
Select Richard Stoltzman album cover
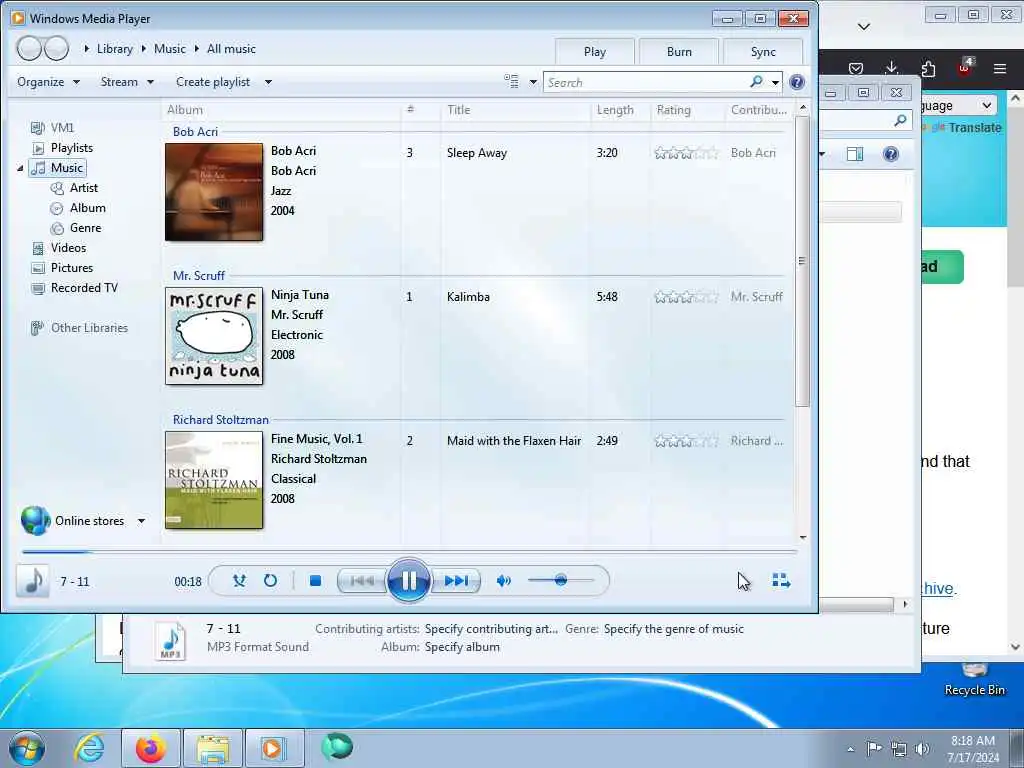tap(214, 480)
